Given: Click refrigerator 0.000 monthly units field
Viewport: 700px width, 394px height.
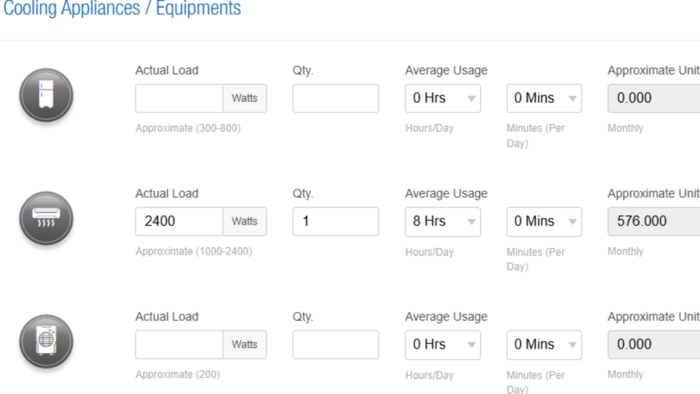Looking at the screenshot, I should tap(654, 98).
